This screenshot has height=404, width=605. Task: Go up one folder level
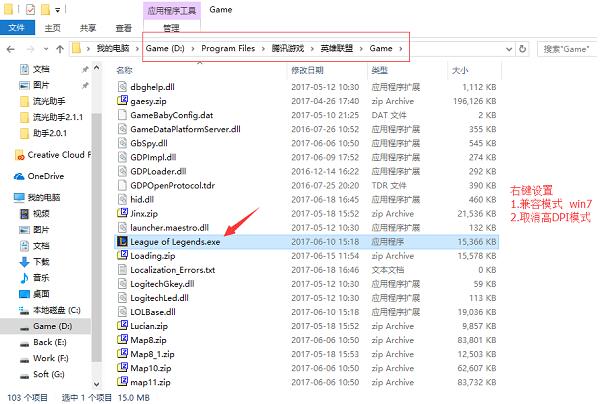point(60,49)
